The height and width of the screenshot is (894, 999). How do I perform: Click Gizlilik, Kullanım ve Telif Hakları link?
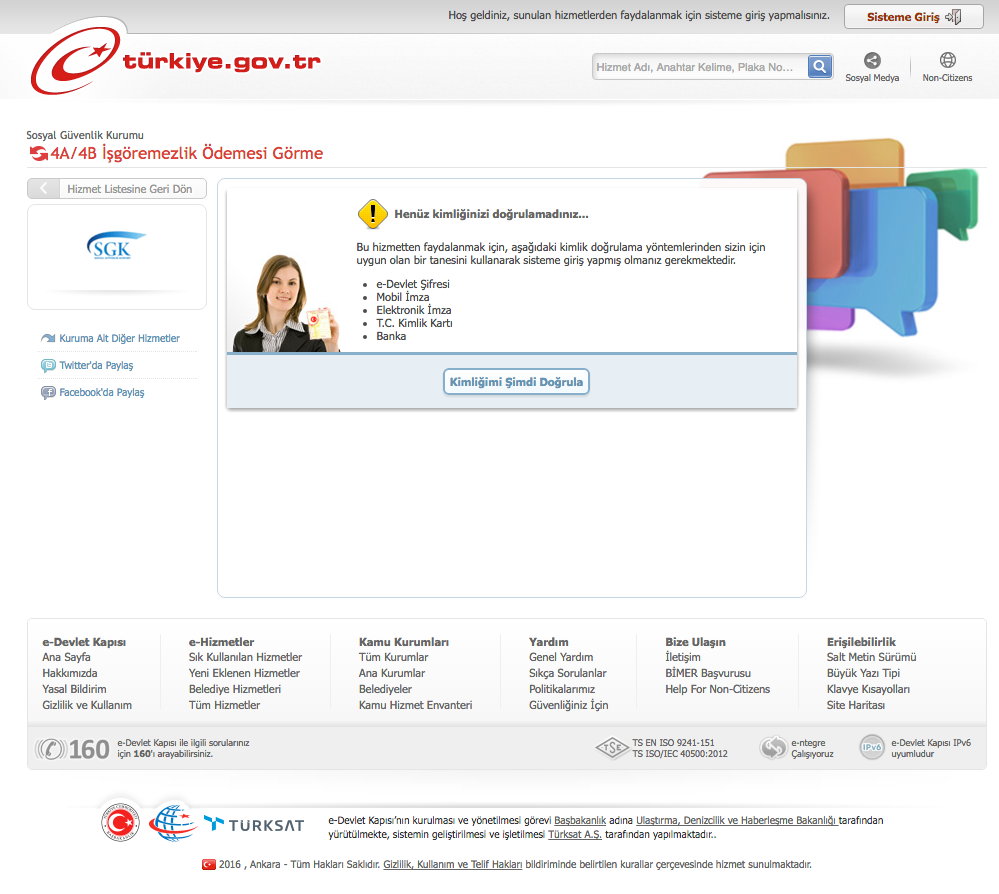tap(452, 865)
